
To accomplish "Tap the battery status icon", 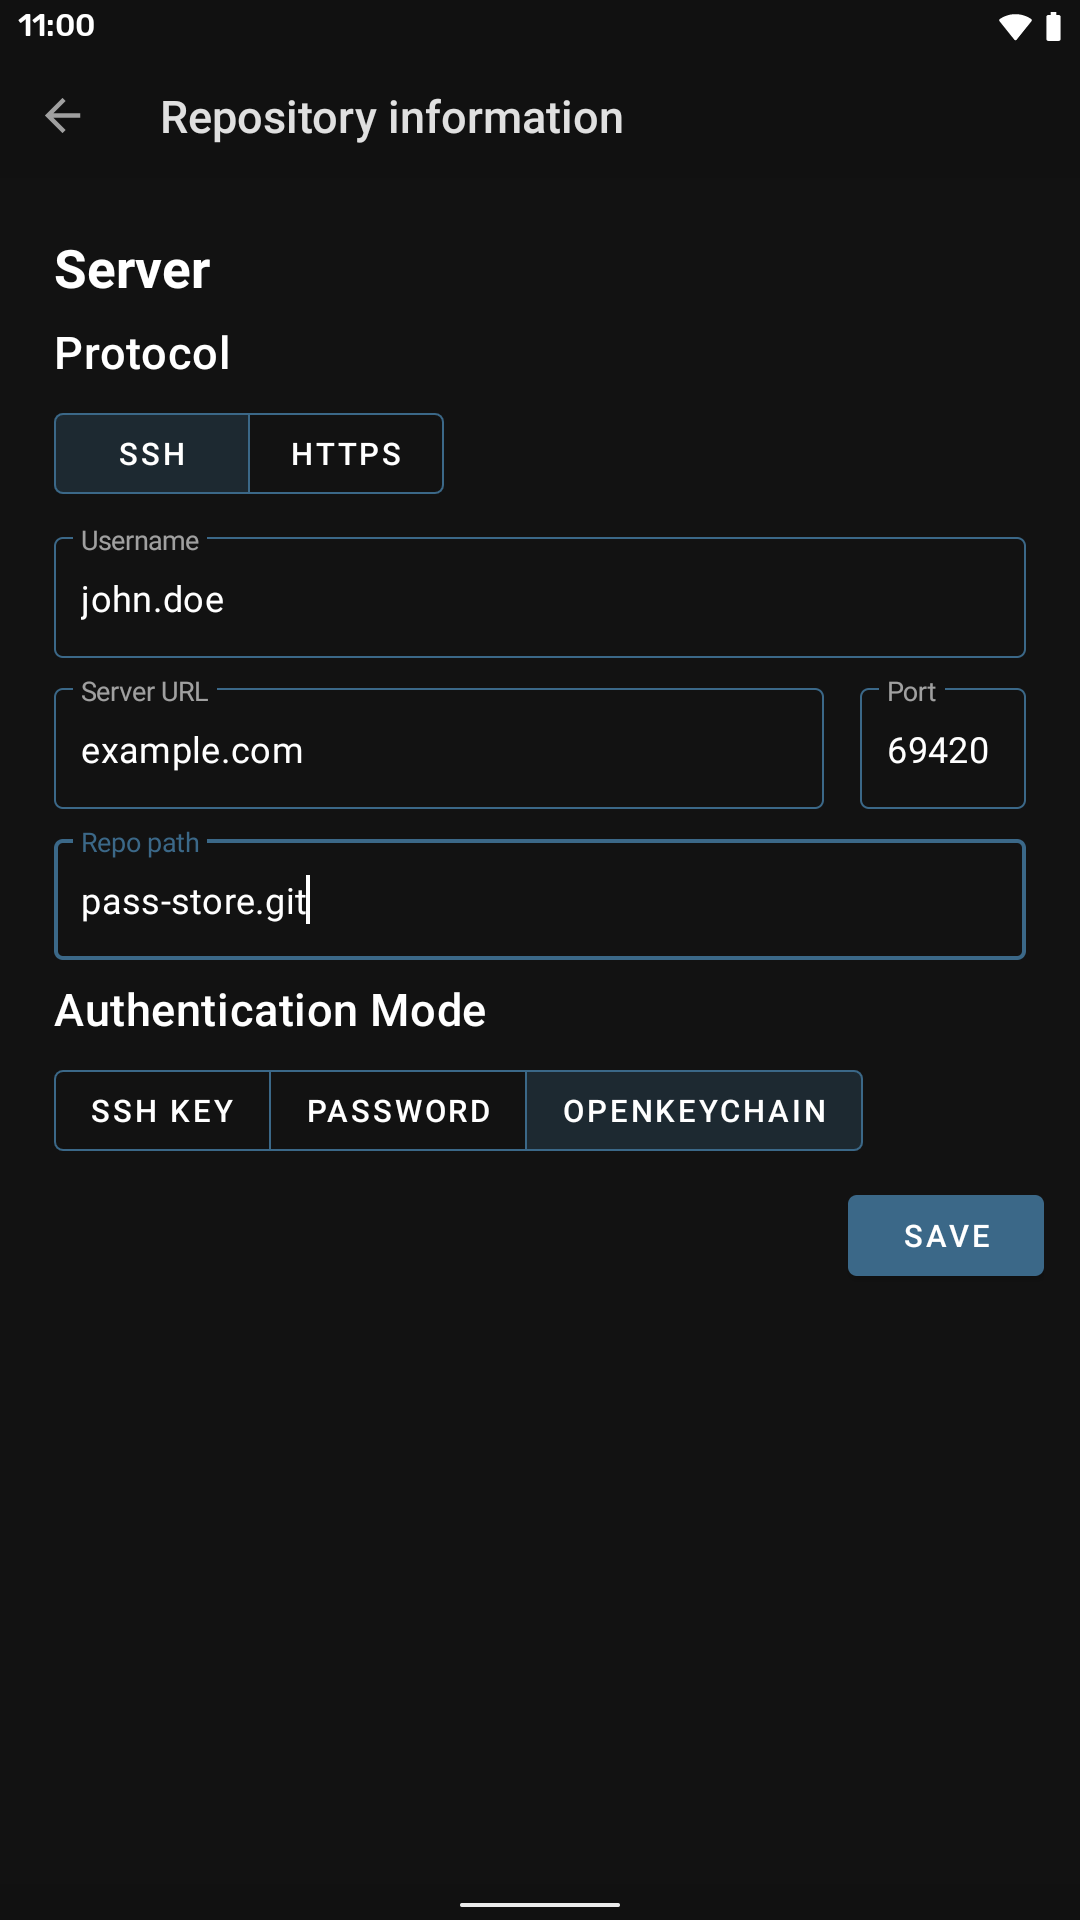I will [1052, 27].
